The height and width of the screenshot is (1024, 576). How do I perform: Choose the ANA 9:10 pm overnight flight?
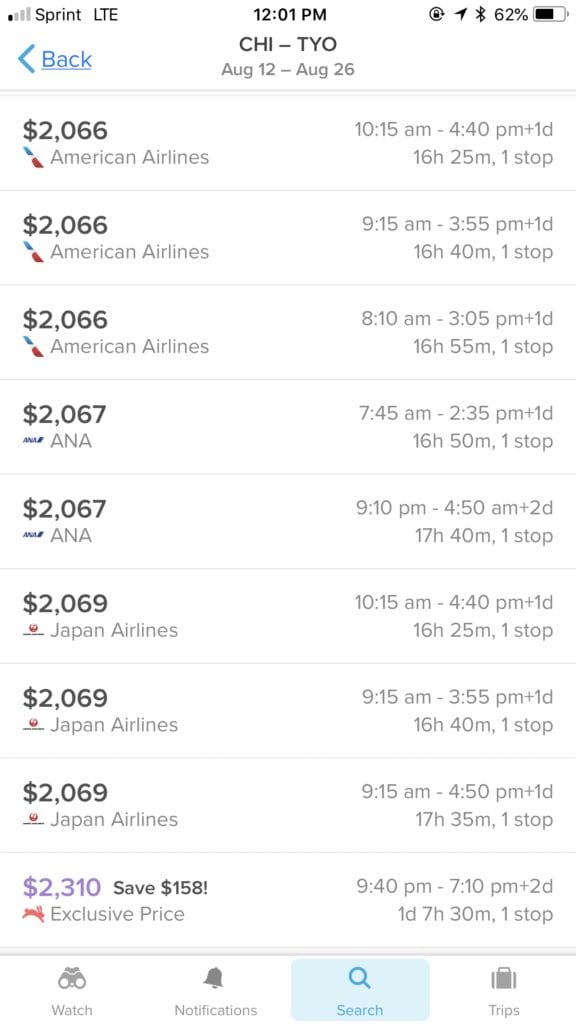[x=288, y=522]
